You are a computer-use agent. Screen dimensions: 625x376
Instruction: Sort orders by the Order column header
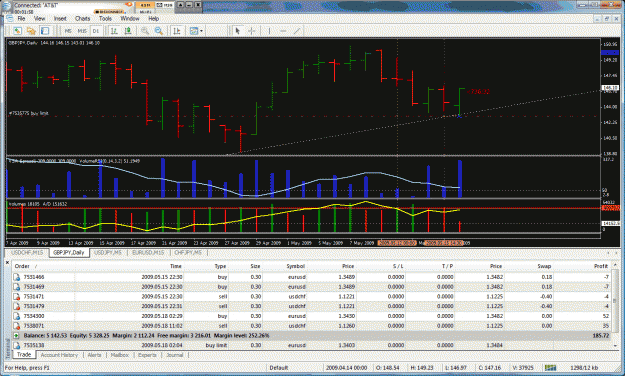coord(22,266)
